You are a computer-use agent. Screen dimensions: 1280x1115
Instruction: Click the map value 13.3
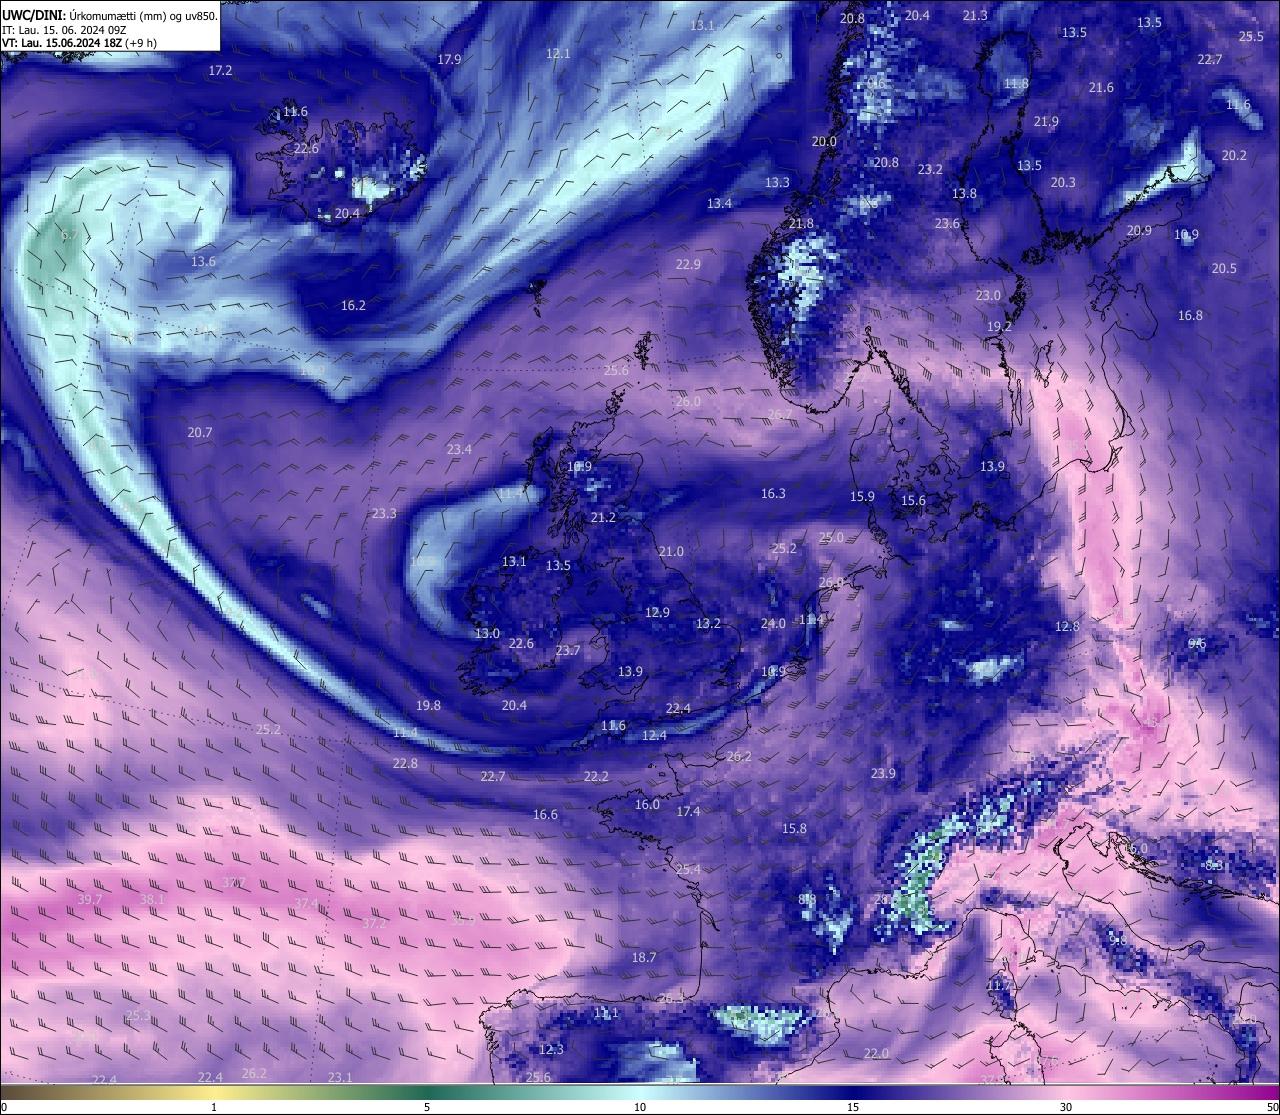[777, 183]
